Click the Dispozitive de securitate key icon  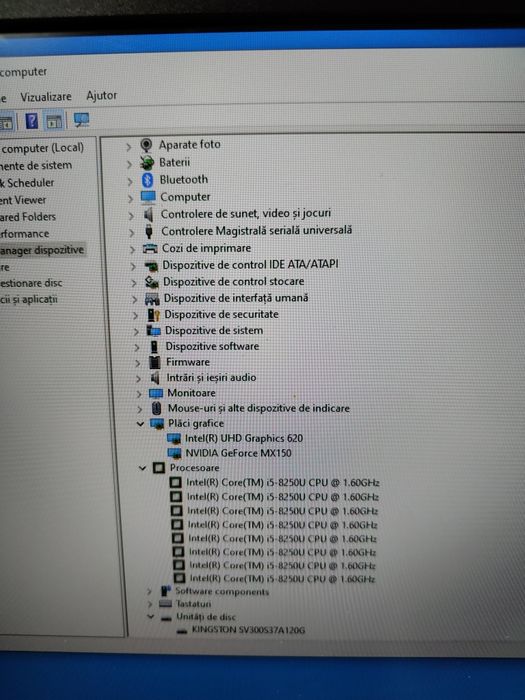point(153,315)
